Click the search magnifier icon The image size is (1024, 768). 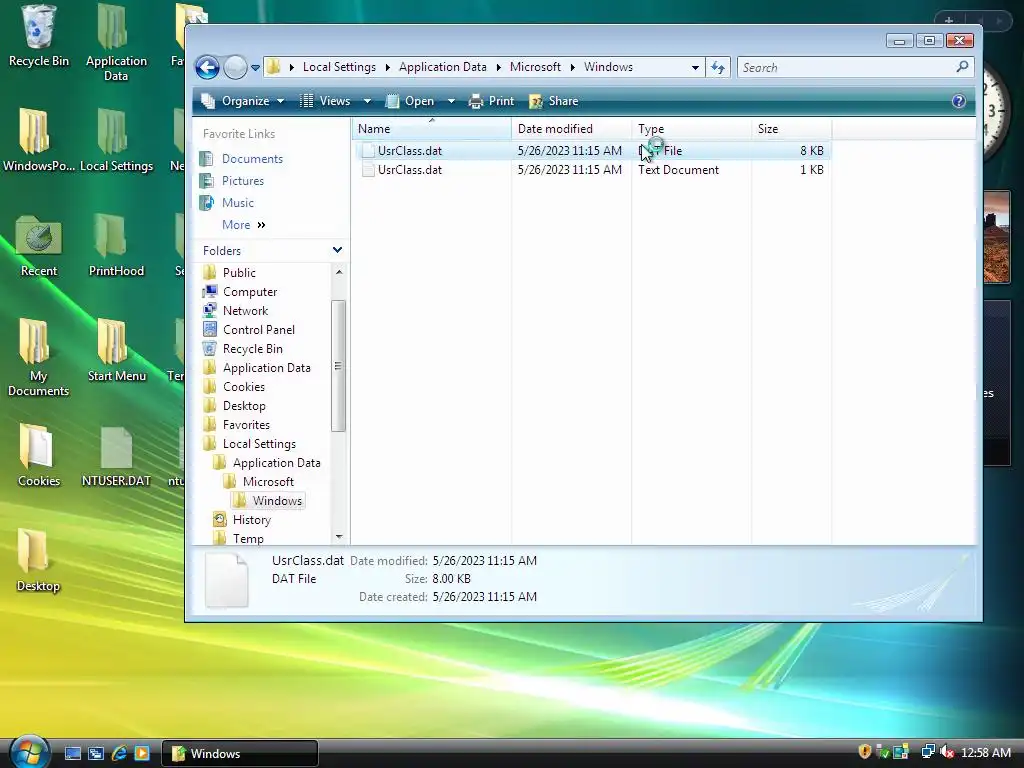[x=962, y=67]
